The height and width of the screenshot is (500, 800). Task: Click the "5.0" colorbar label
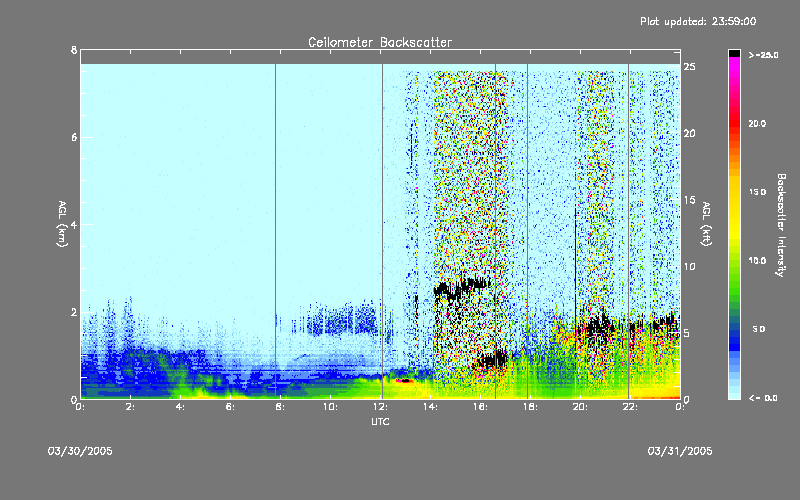point(759,329)
